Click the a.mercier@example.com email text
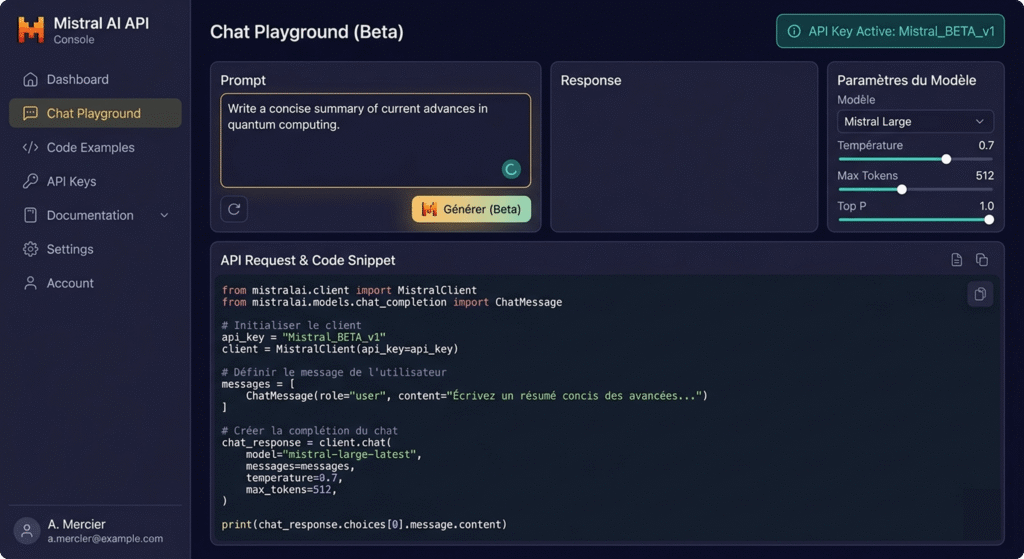 tap(105, 539)
